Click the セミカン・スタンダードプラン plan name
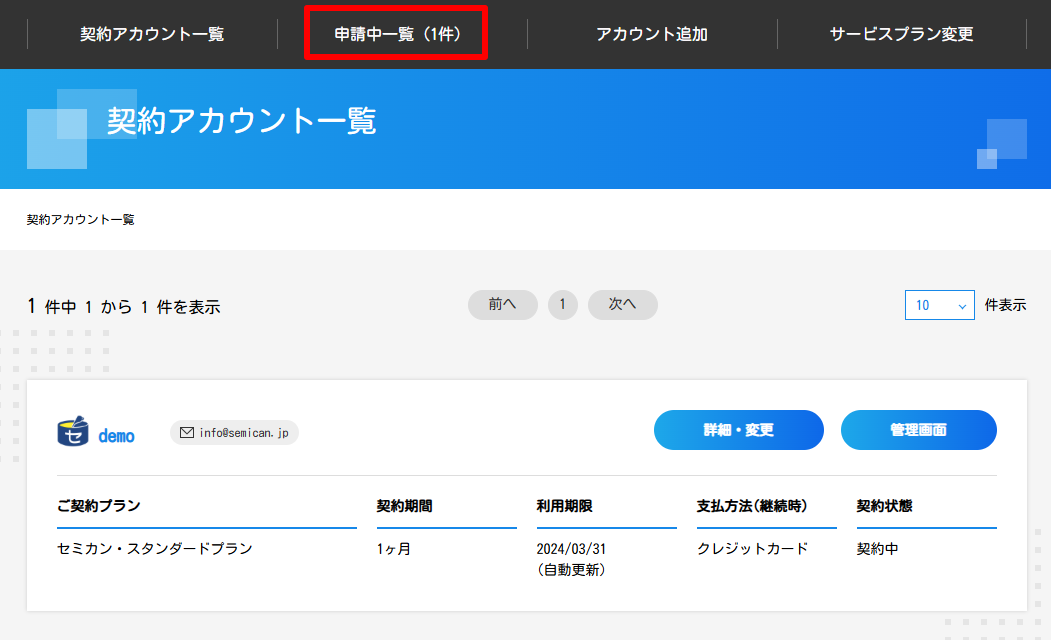The width and height of the screenshot is (1051, 640). (155, 549)
